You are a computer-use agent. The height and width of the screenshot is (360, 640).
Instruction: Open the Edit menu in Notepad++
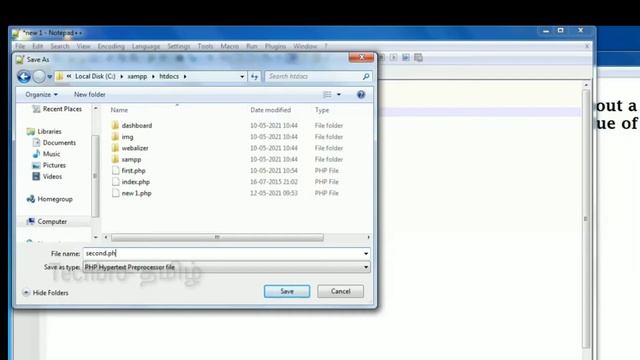pos(38,46)
